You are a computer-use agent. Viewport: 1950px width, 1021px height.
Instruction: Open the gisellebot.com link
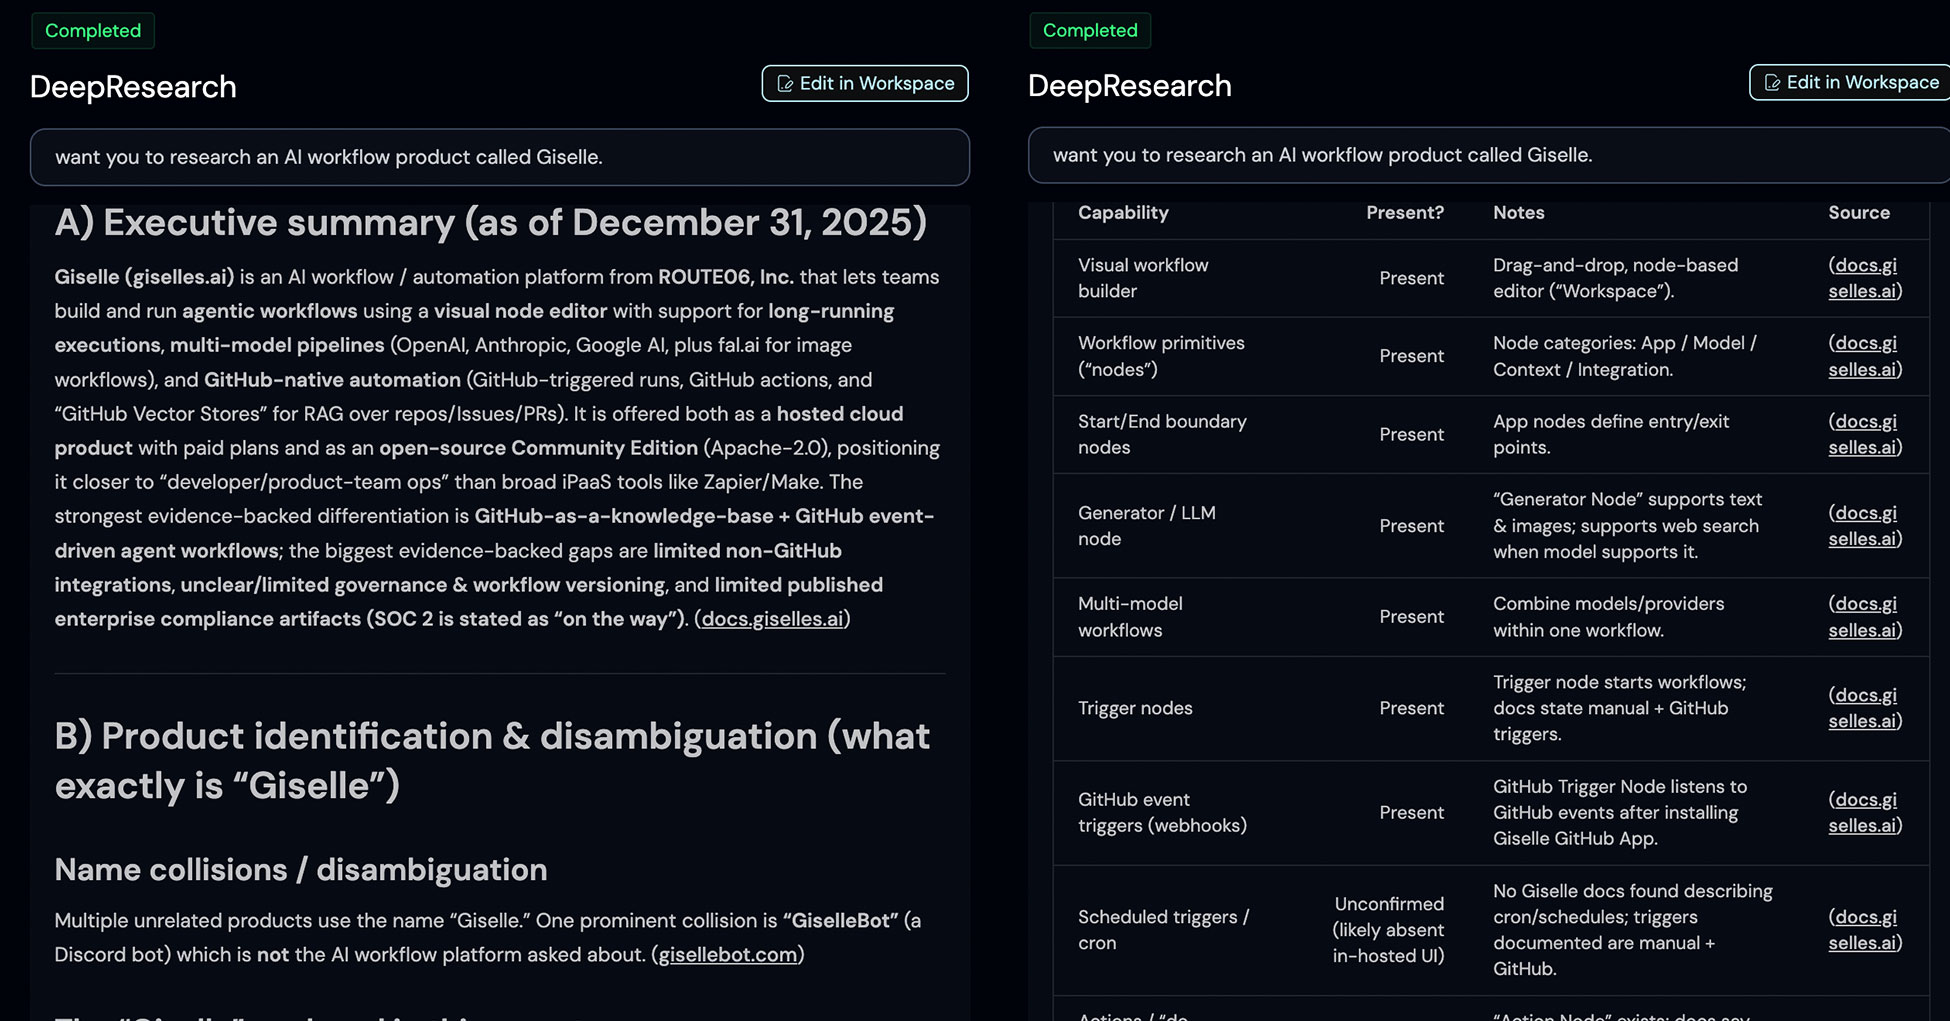point(727,955)
